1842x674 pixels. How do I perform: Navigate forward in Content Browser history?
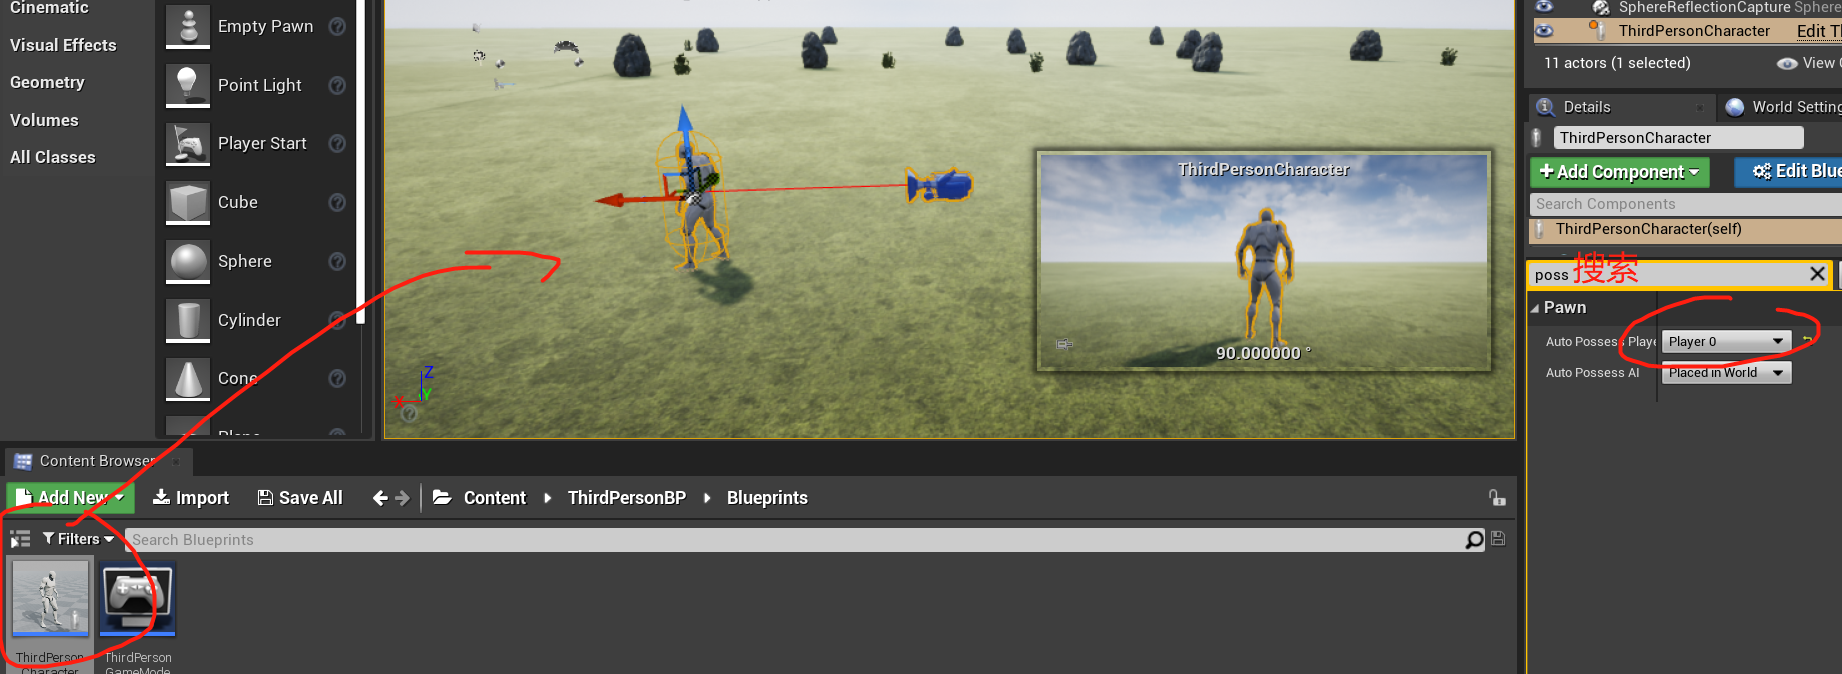[402, 498]
